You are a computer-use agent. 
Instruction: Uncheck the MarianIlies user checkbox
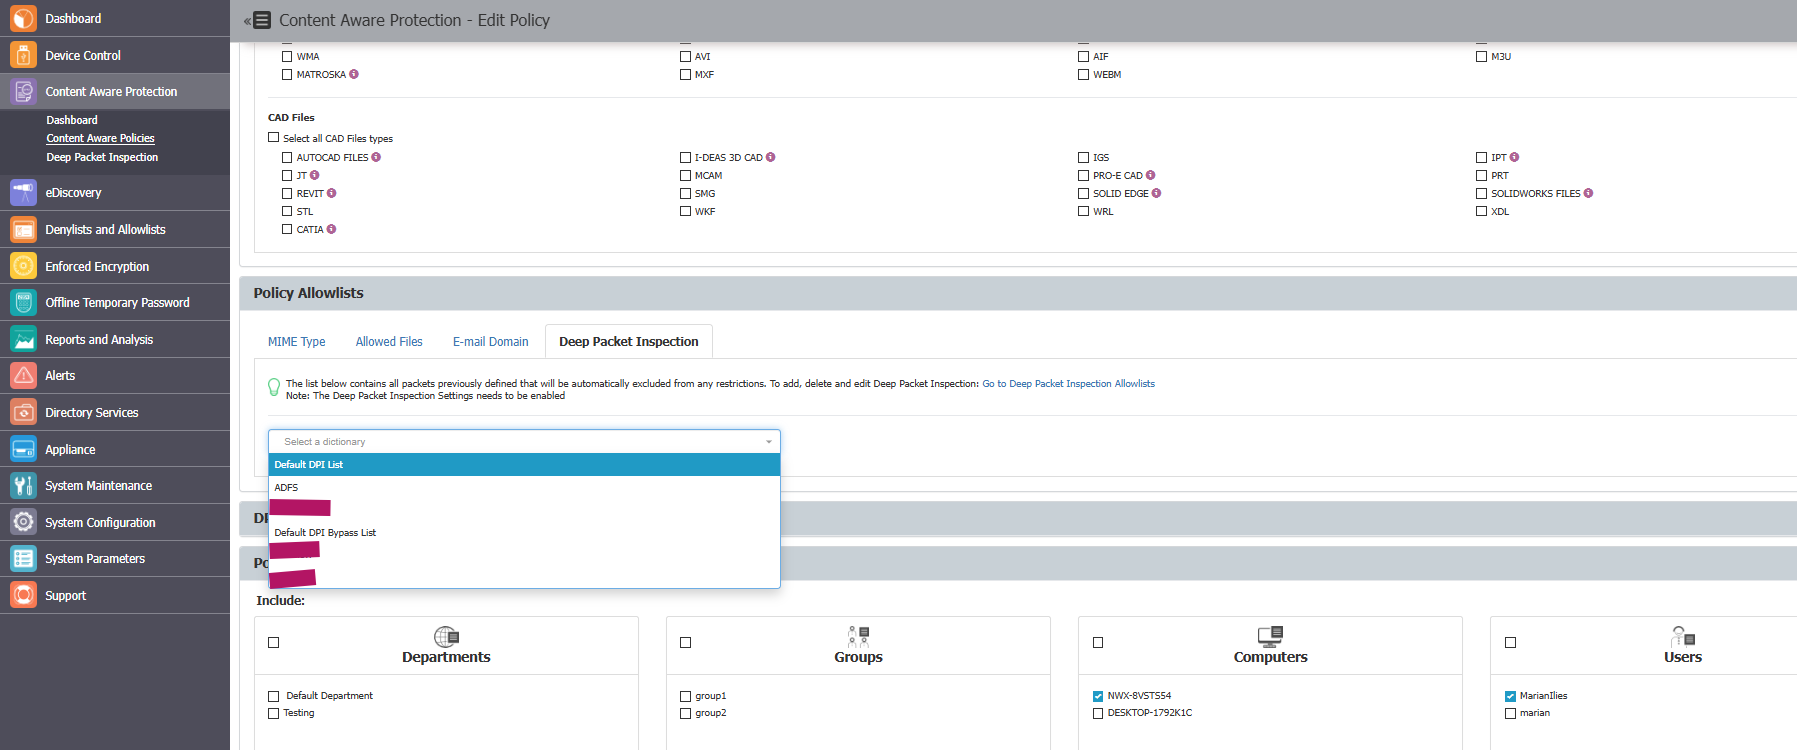(x=1510, y=696)
